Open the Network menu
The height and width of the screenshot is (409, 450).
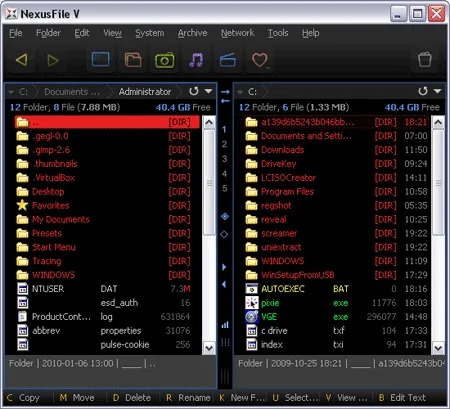coord(238,33)
